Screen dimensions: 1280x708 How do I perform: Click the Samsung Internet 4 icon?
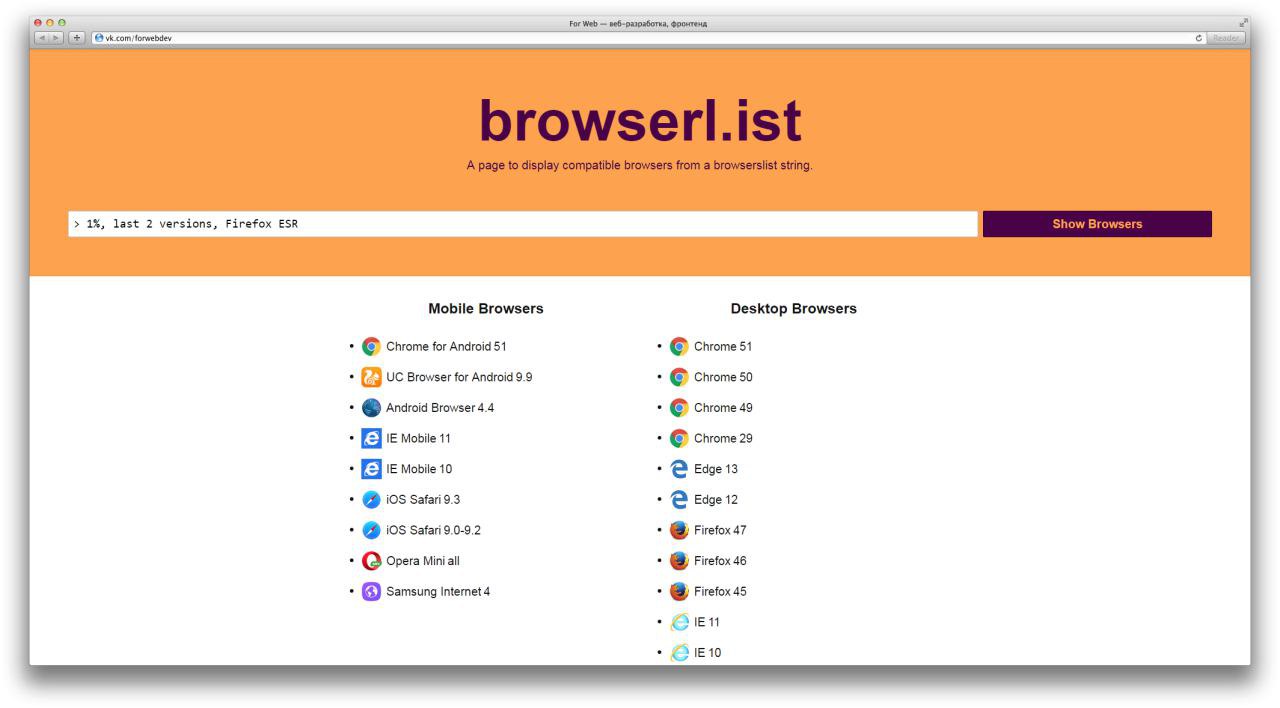(371, 592)
